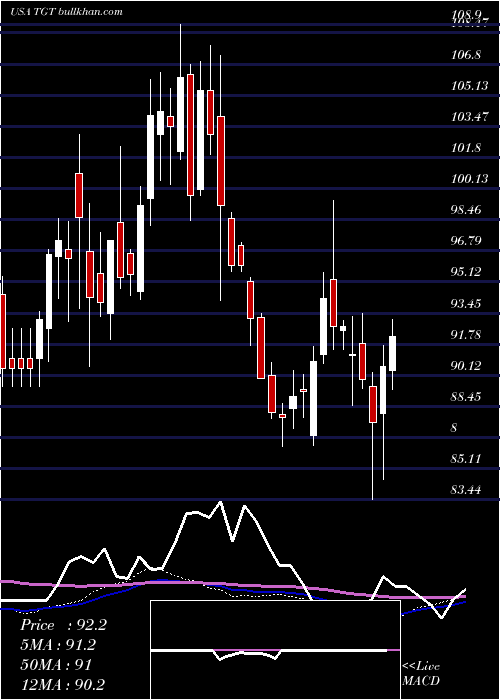Click inside the MACD inset box
Image resolution: width=500 pixels, height=700 pixels.
pyautogui.click(x=275, y=650)
